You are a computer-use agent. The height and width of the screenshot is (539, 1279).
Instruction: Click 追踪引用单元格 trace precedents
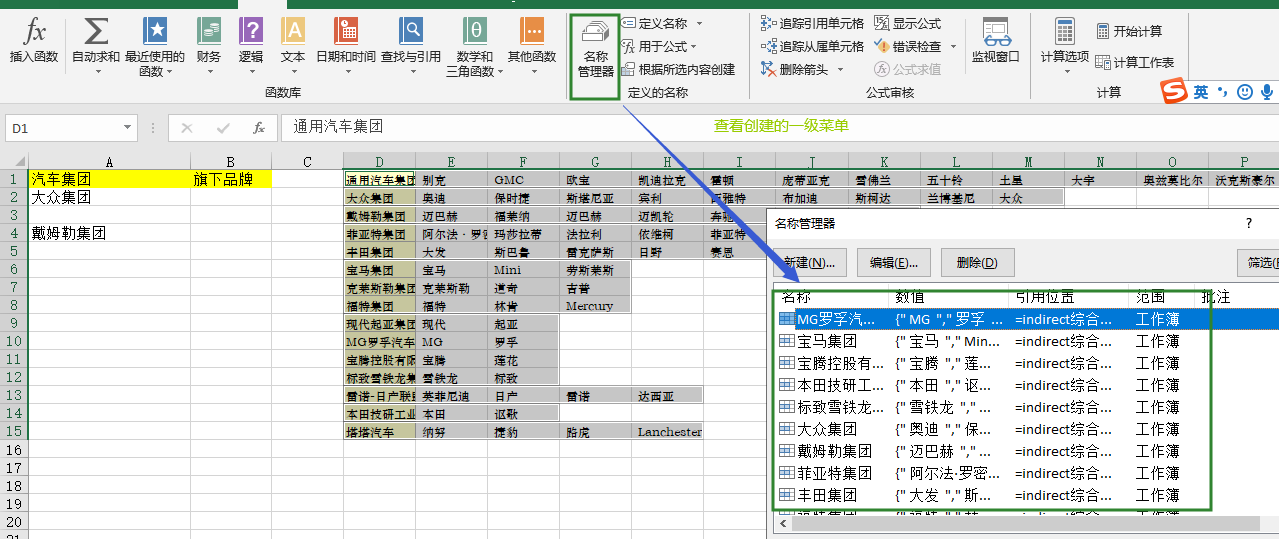pyautogui.click(x=812, y=22)
